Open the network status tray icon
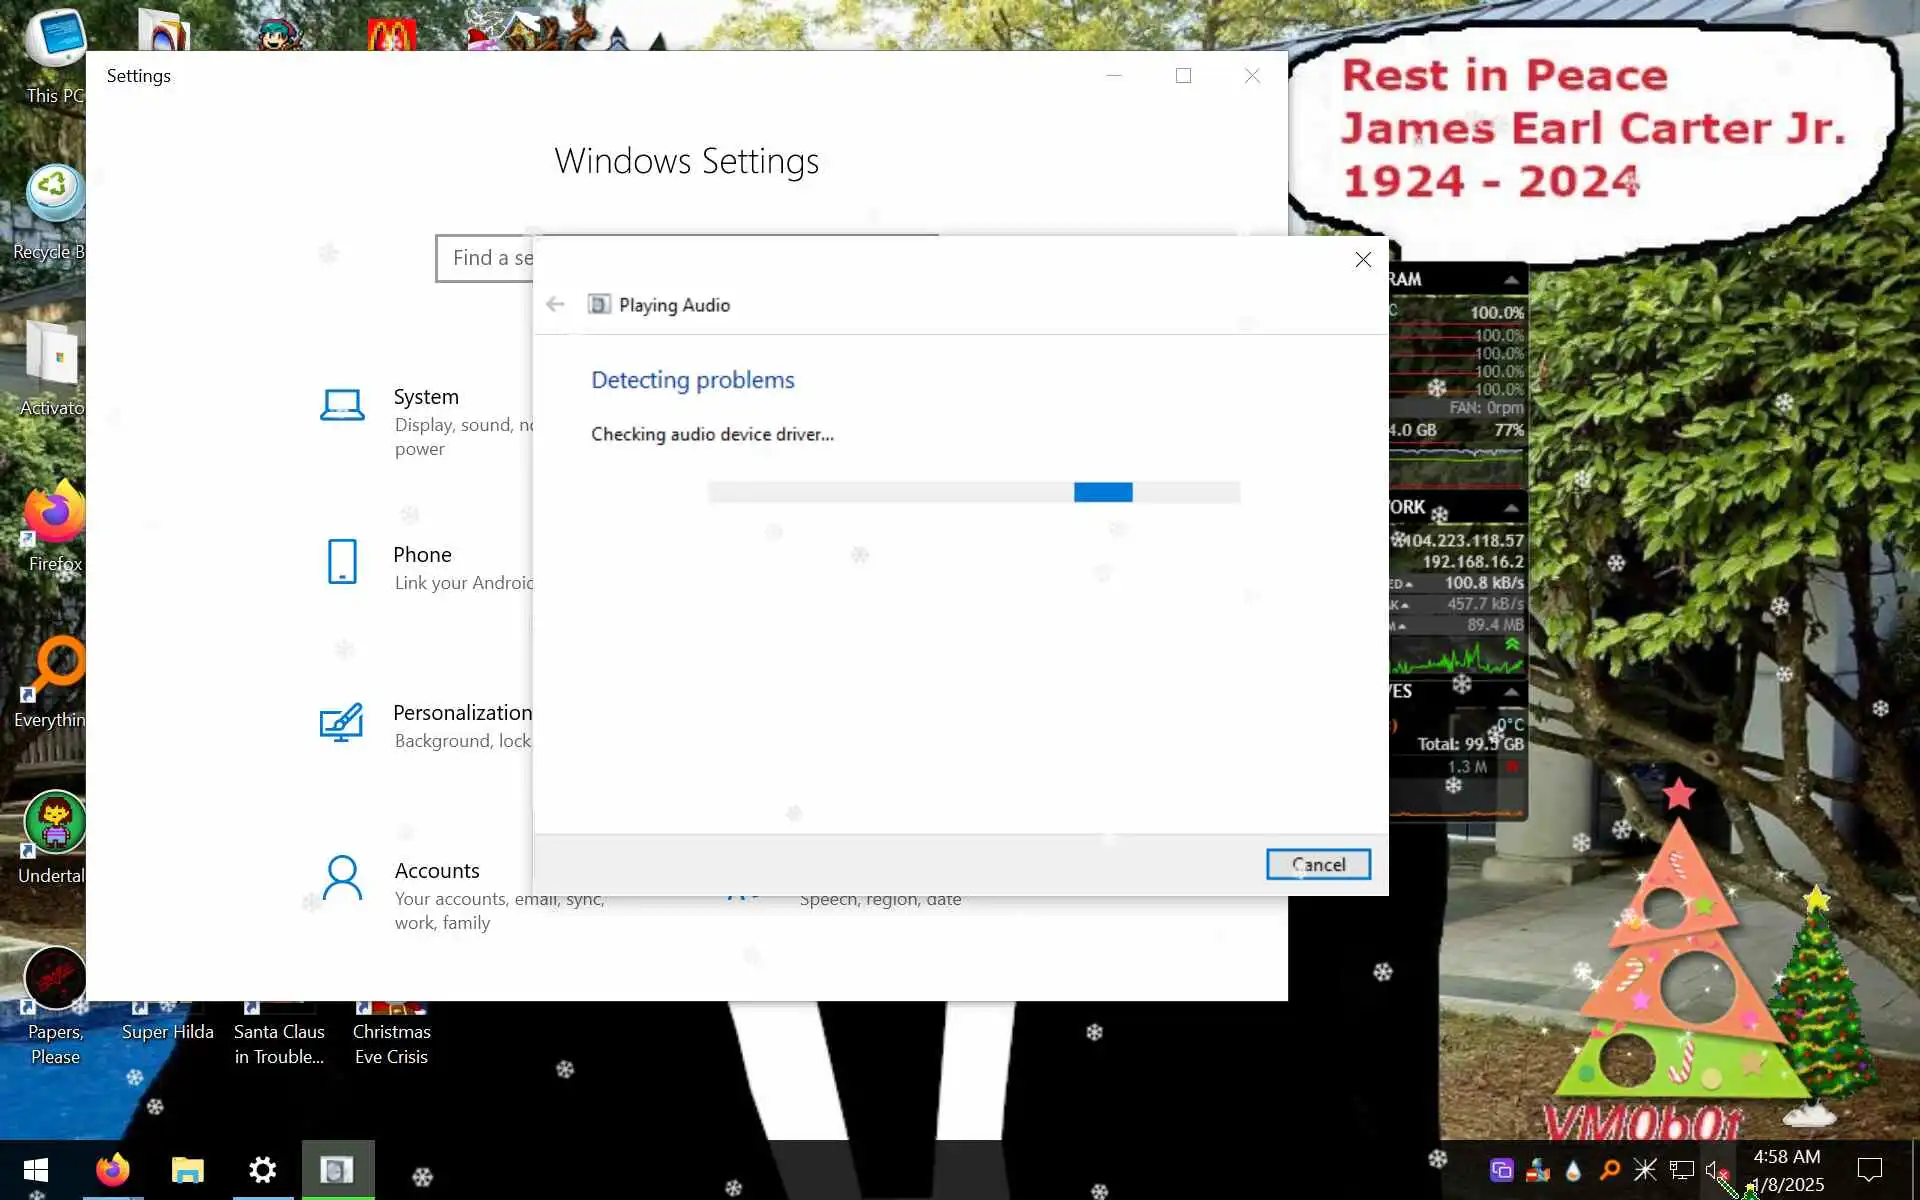 [x=1681, y=1170]
